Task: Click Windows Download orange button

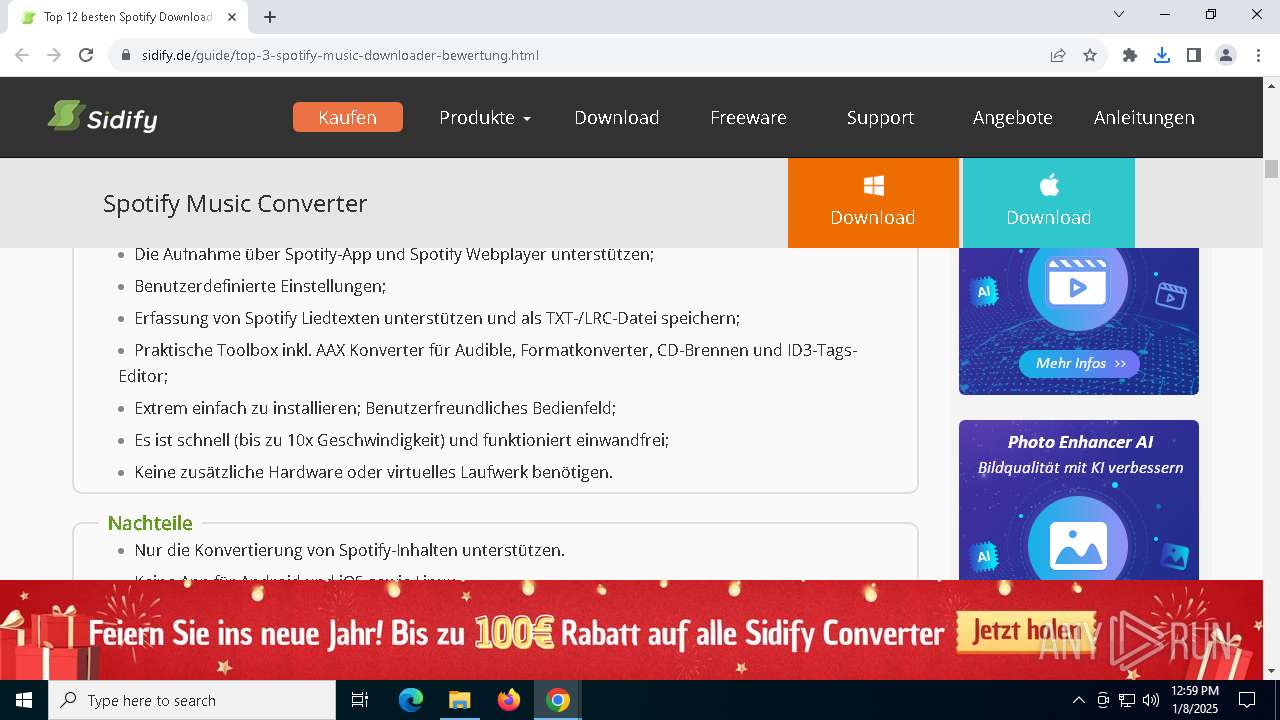Action: pyautogui.click(x=873, y=202)
